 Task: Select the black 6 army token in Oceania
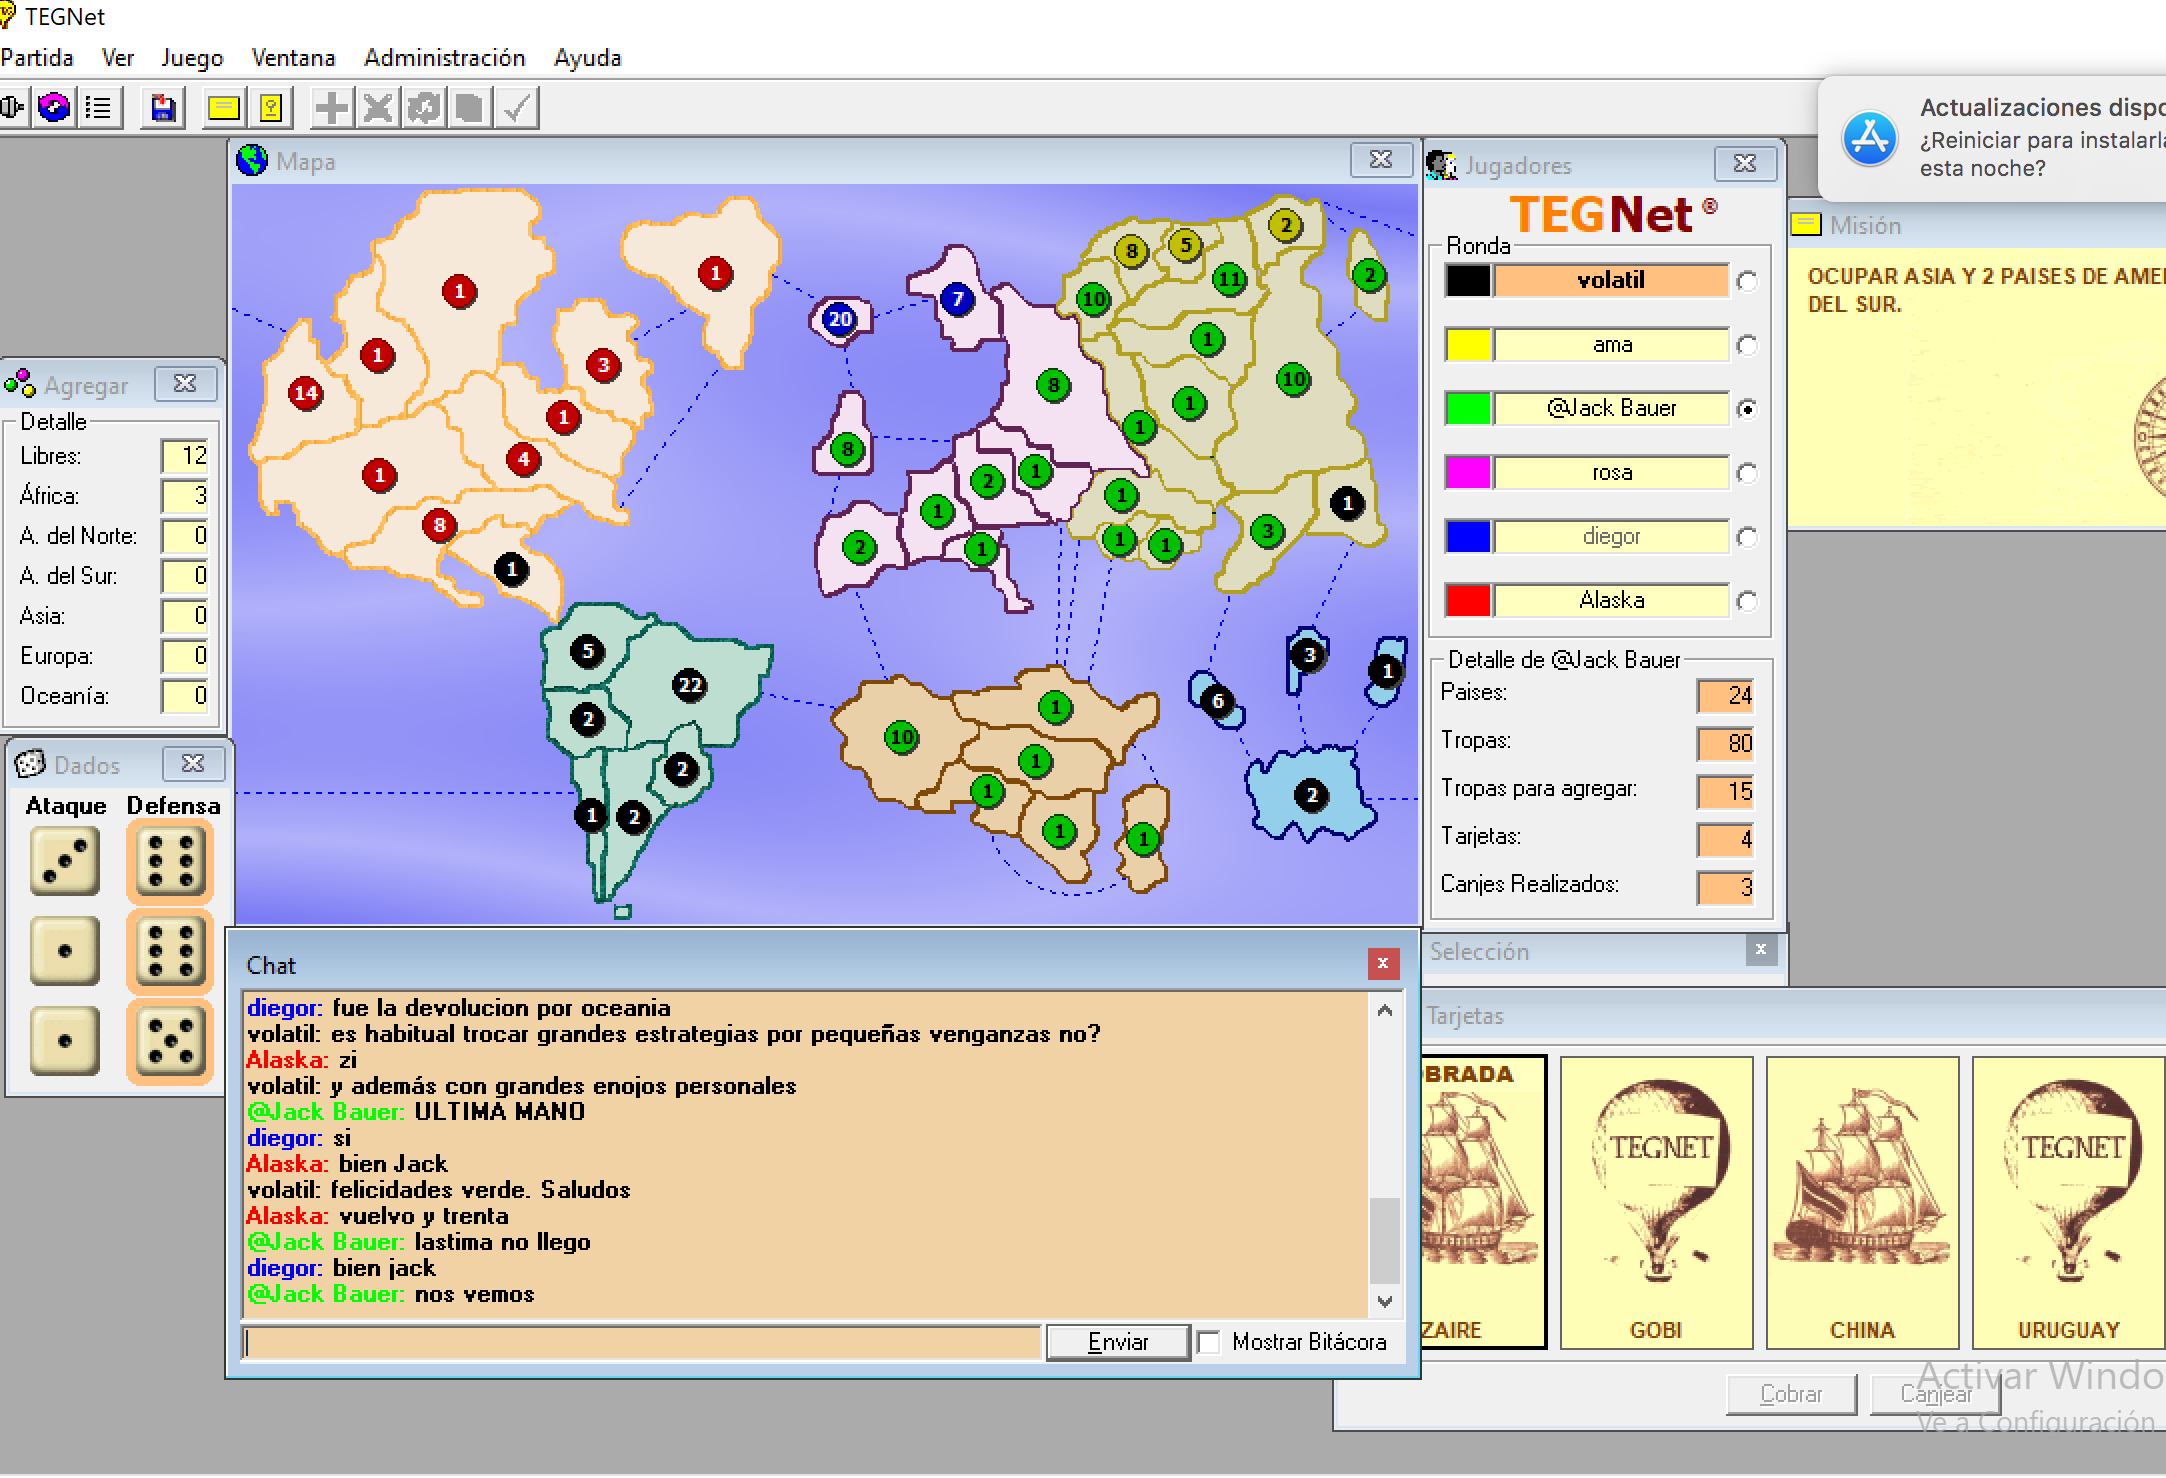click(x=1218, y=701)
